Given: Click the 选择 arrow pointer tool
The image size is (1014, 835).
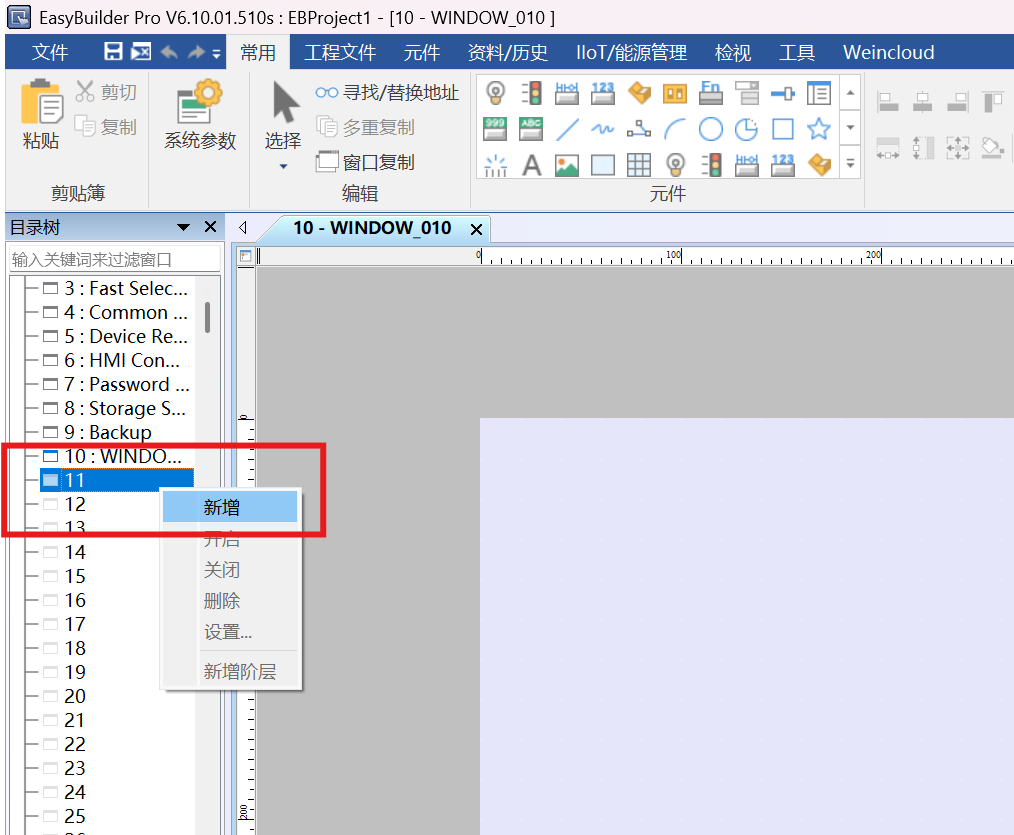Looking at the screenshot, I should 283,115.
